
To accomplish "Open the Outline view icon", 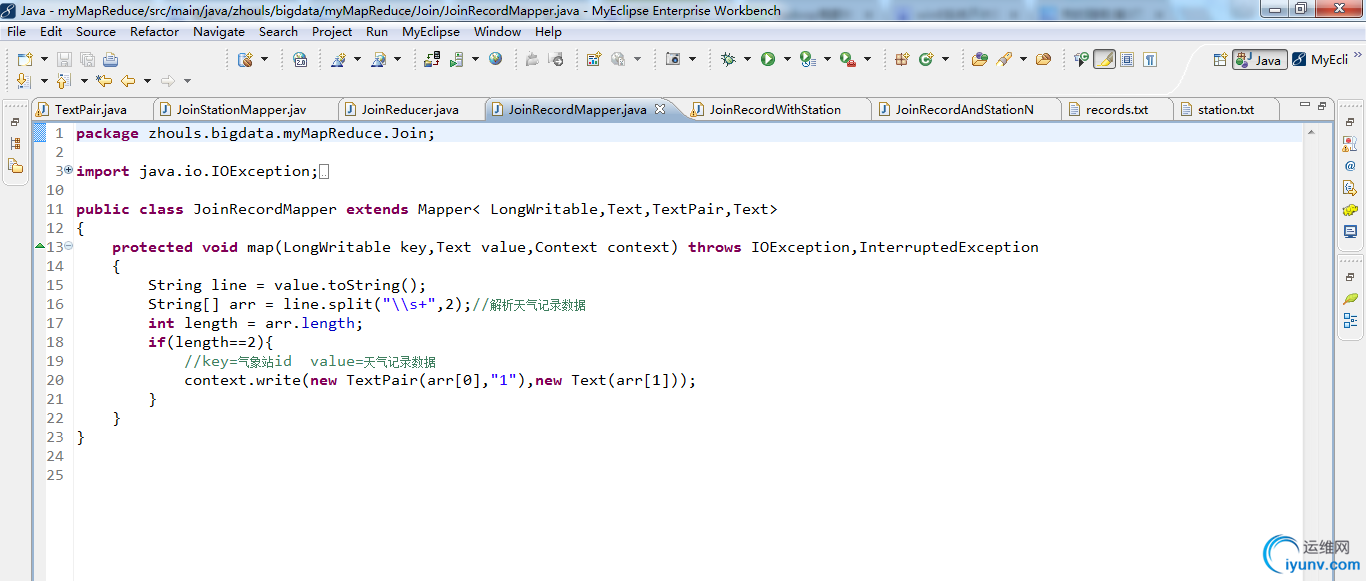I will click(1350, 320).
